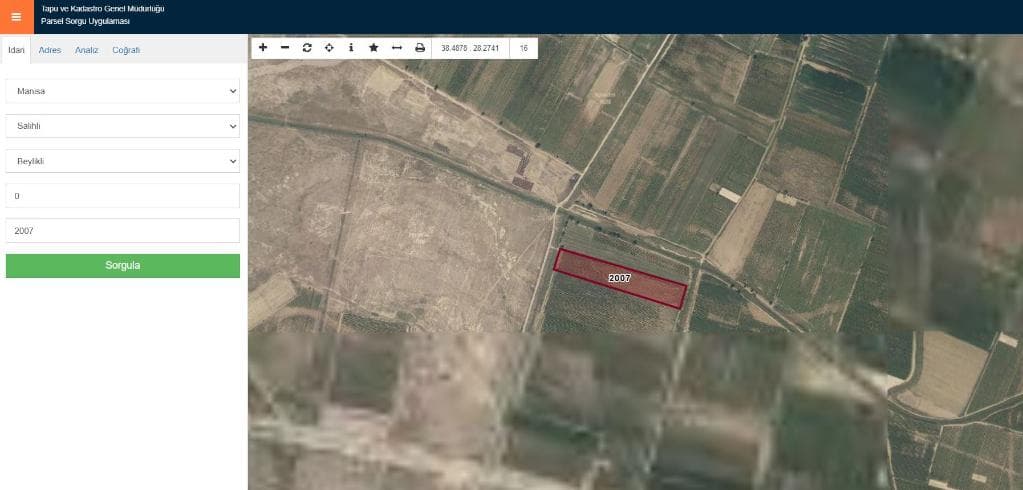The height and width of the screenshot is (490, 1023).
Task: Activate the crosshair locate tool
Action: tap(329, 48)
